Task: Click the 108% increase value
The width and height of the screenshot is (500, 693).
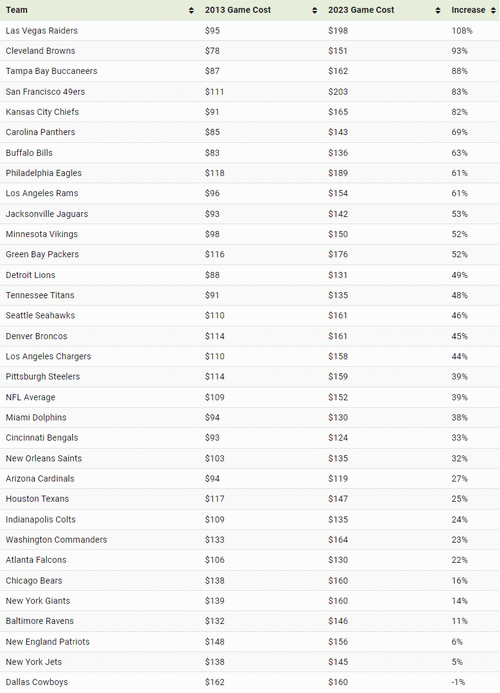Action: pyautogui.click(x=462, y=30)
